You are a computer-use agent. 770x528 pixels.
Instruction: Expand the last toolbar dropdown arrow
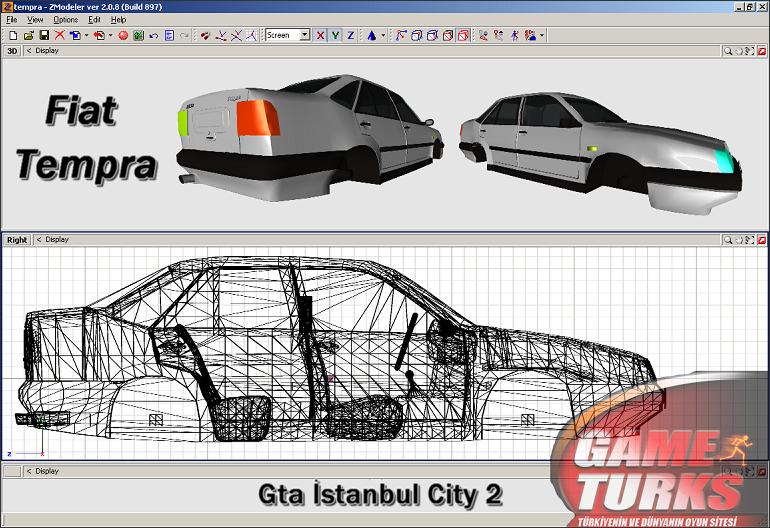(542, 35)
